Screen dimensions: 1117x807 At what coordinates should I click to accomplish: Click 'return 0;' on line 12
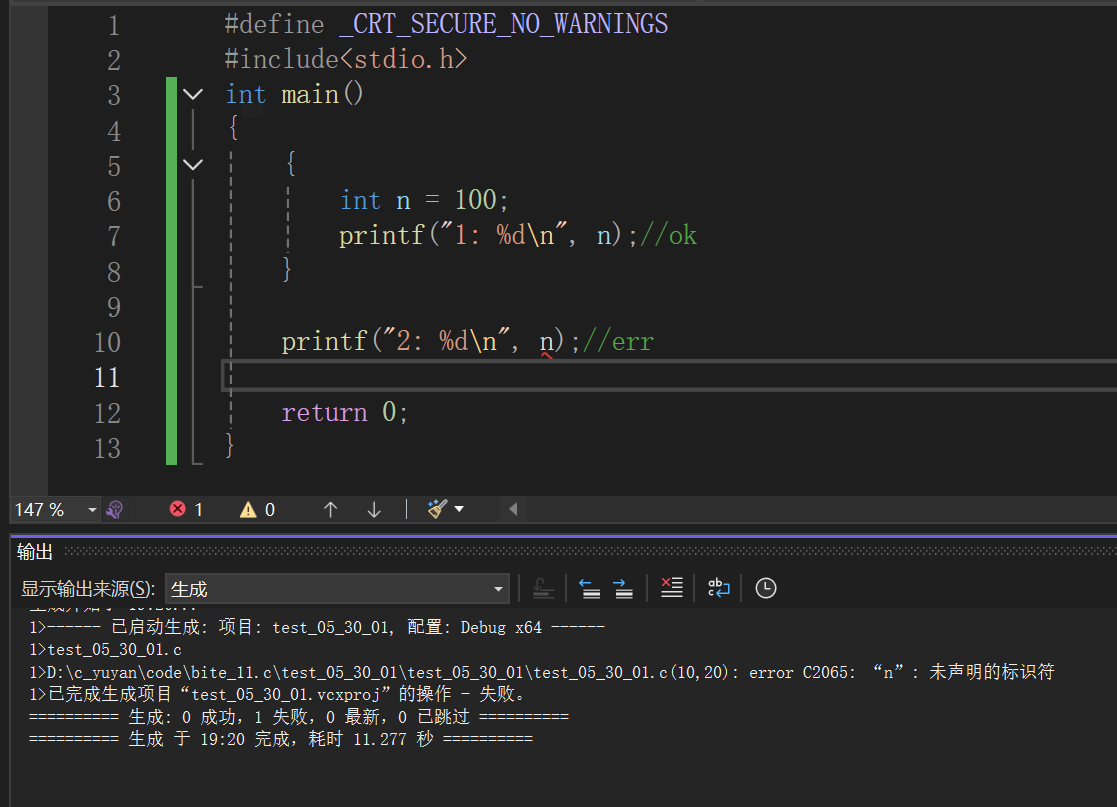coord(345,412)
